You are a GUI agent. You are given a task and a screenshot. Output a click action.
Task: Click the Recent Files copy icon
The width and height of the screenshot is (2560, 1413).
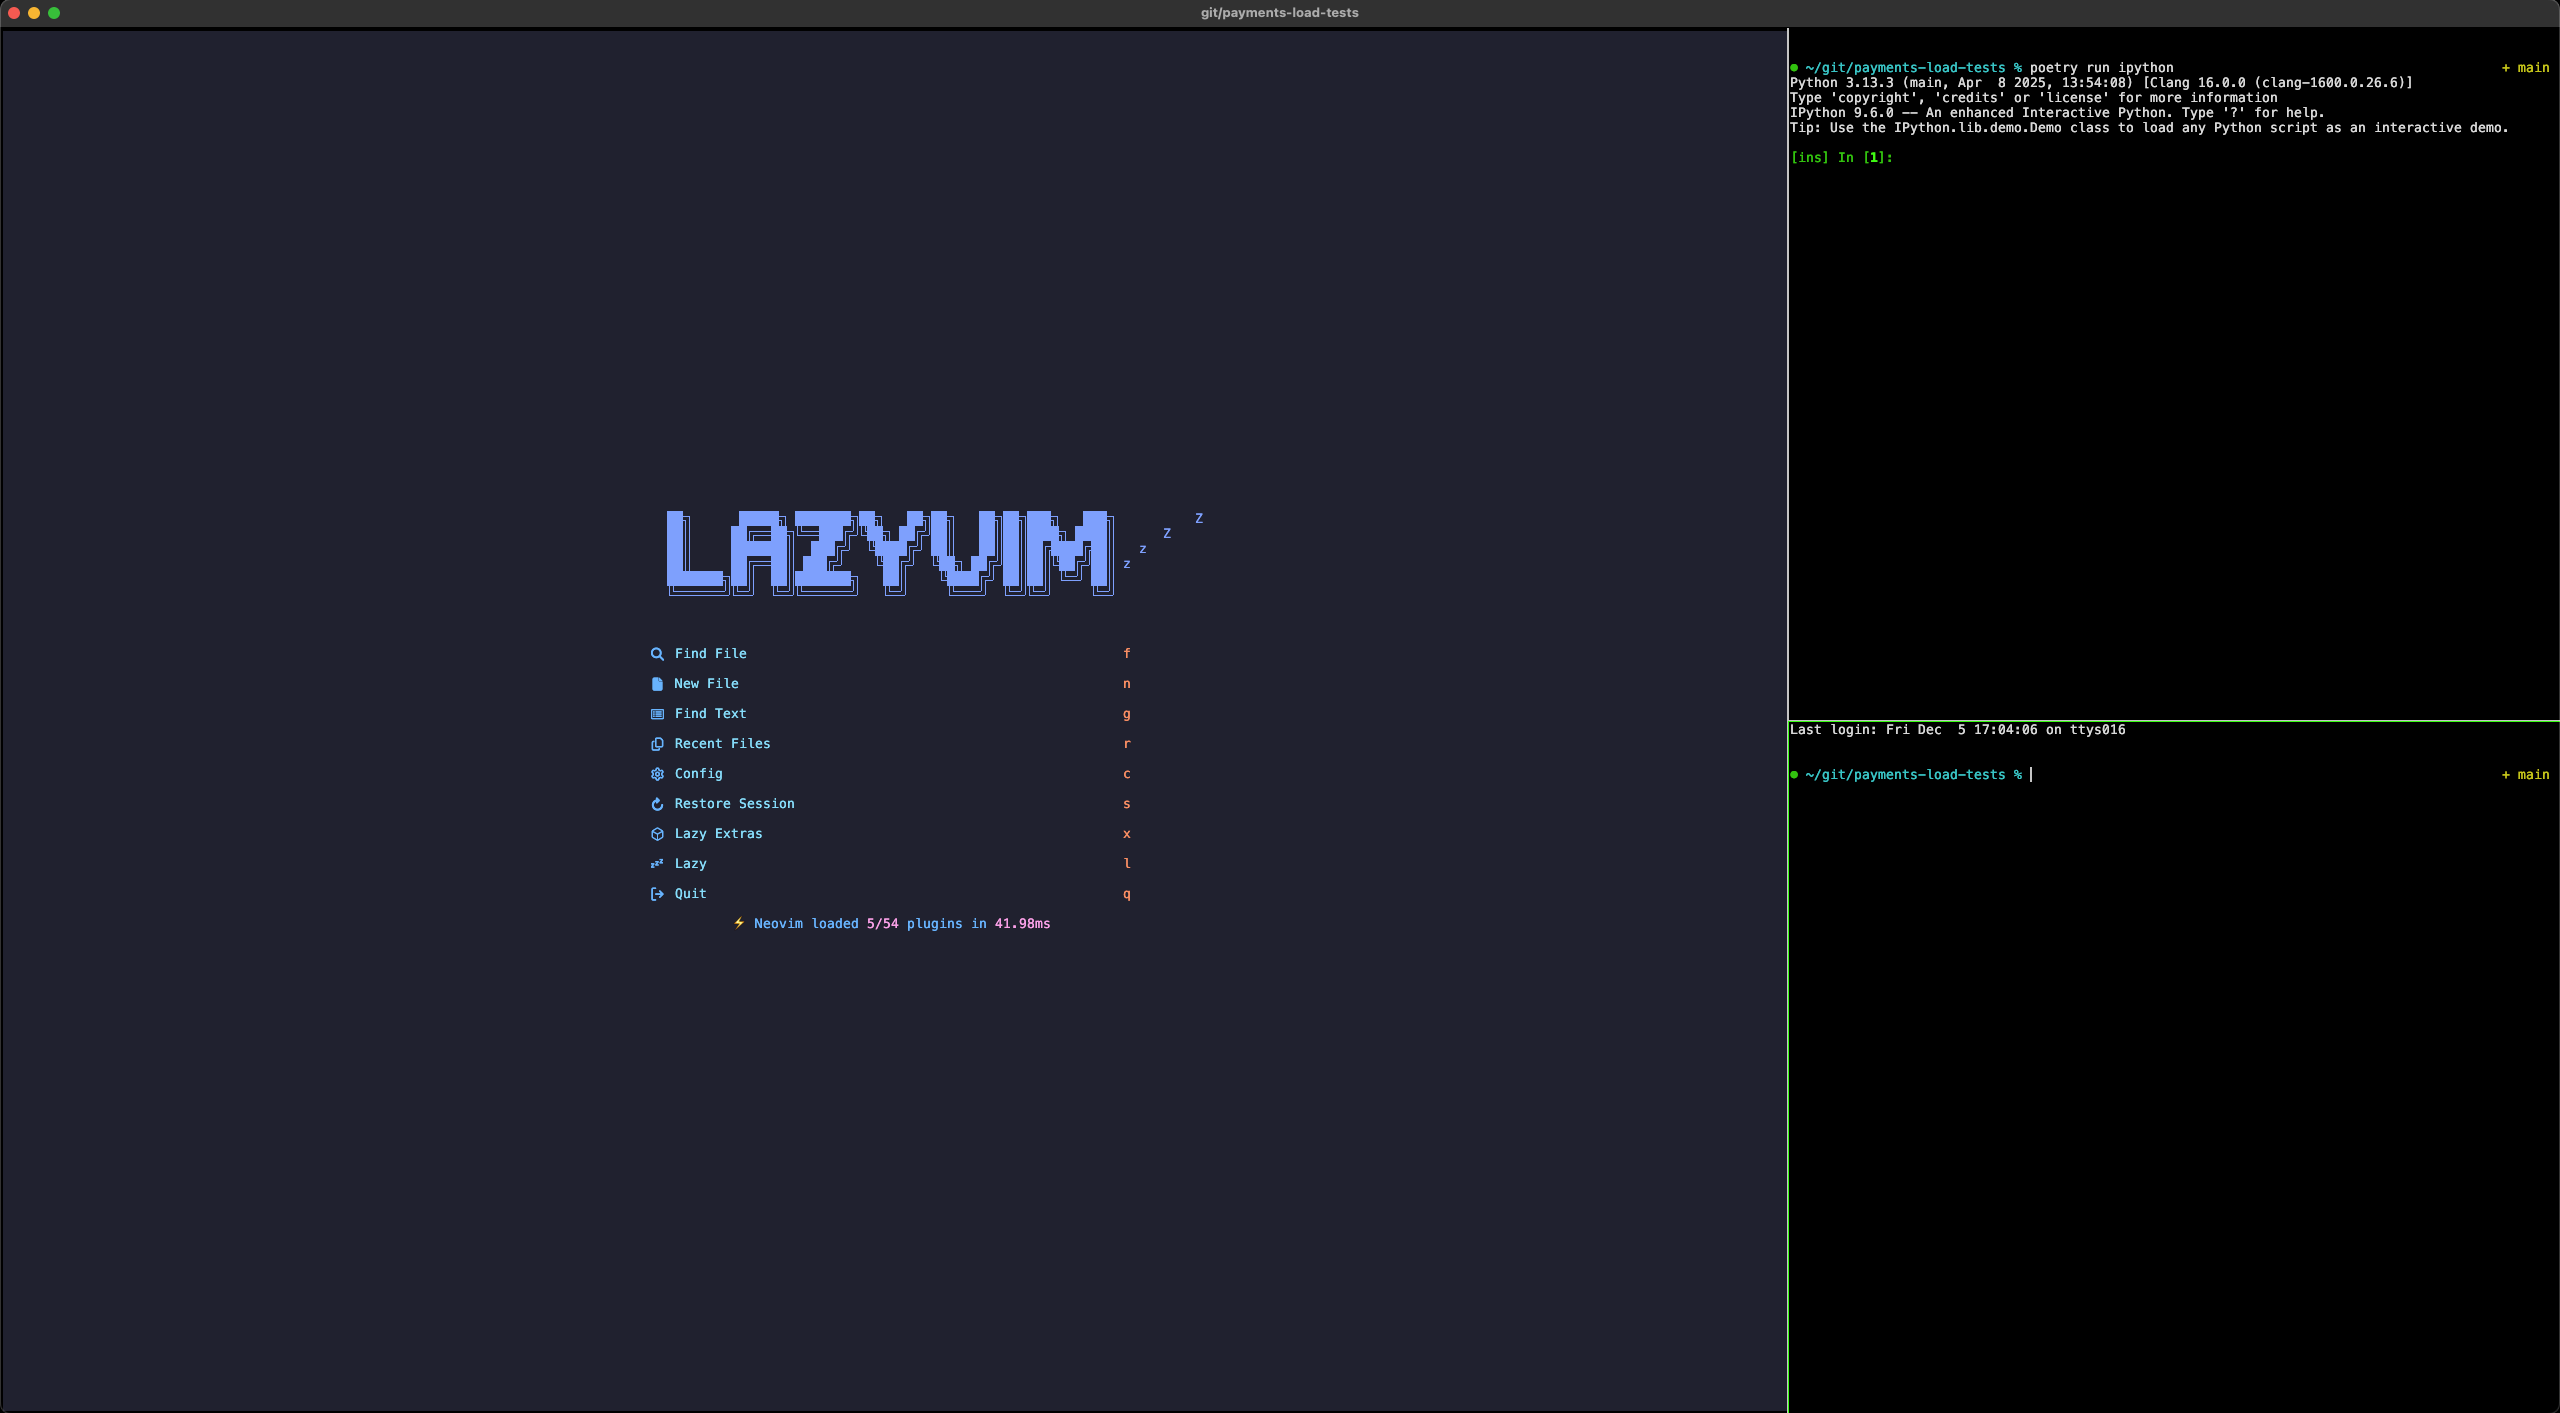[657, 744]
